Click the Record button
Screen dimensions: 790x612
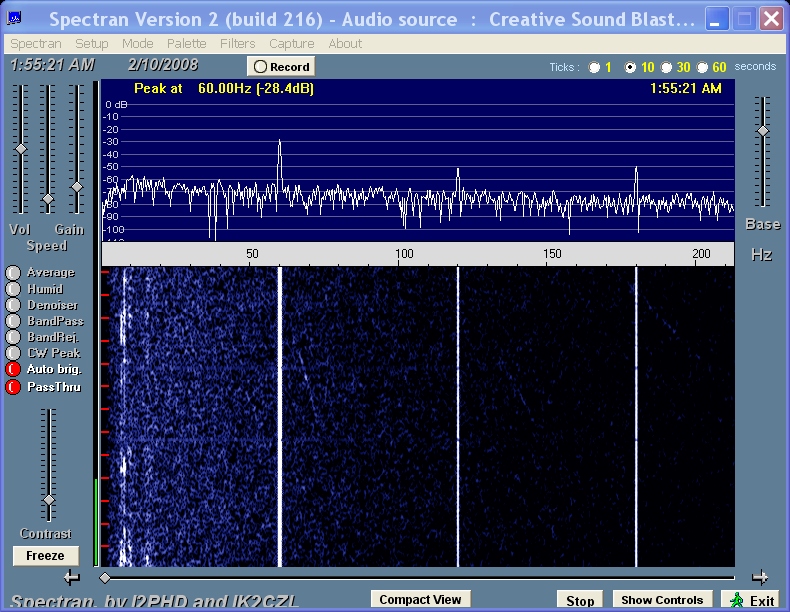coord(281,66)
